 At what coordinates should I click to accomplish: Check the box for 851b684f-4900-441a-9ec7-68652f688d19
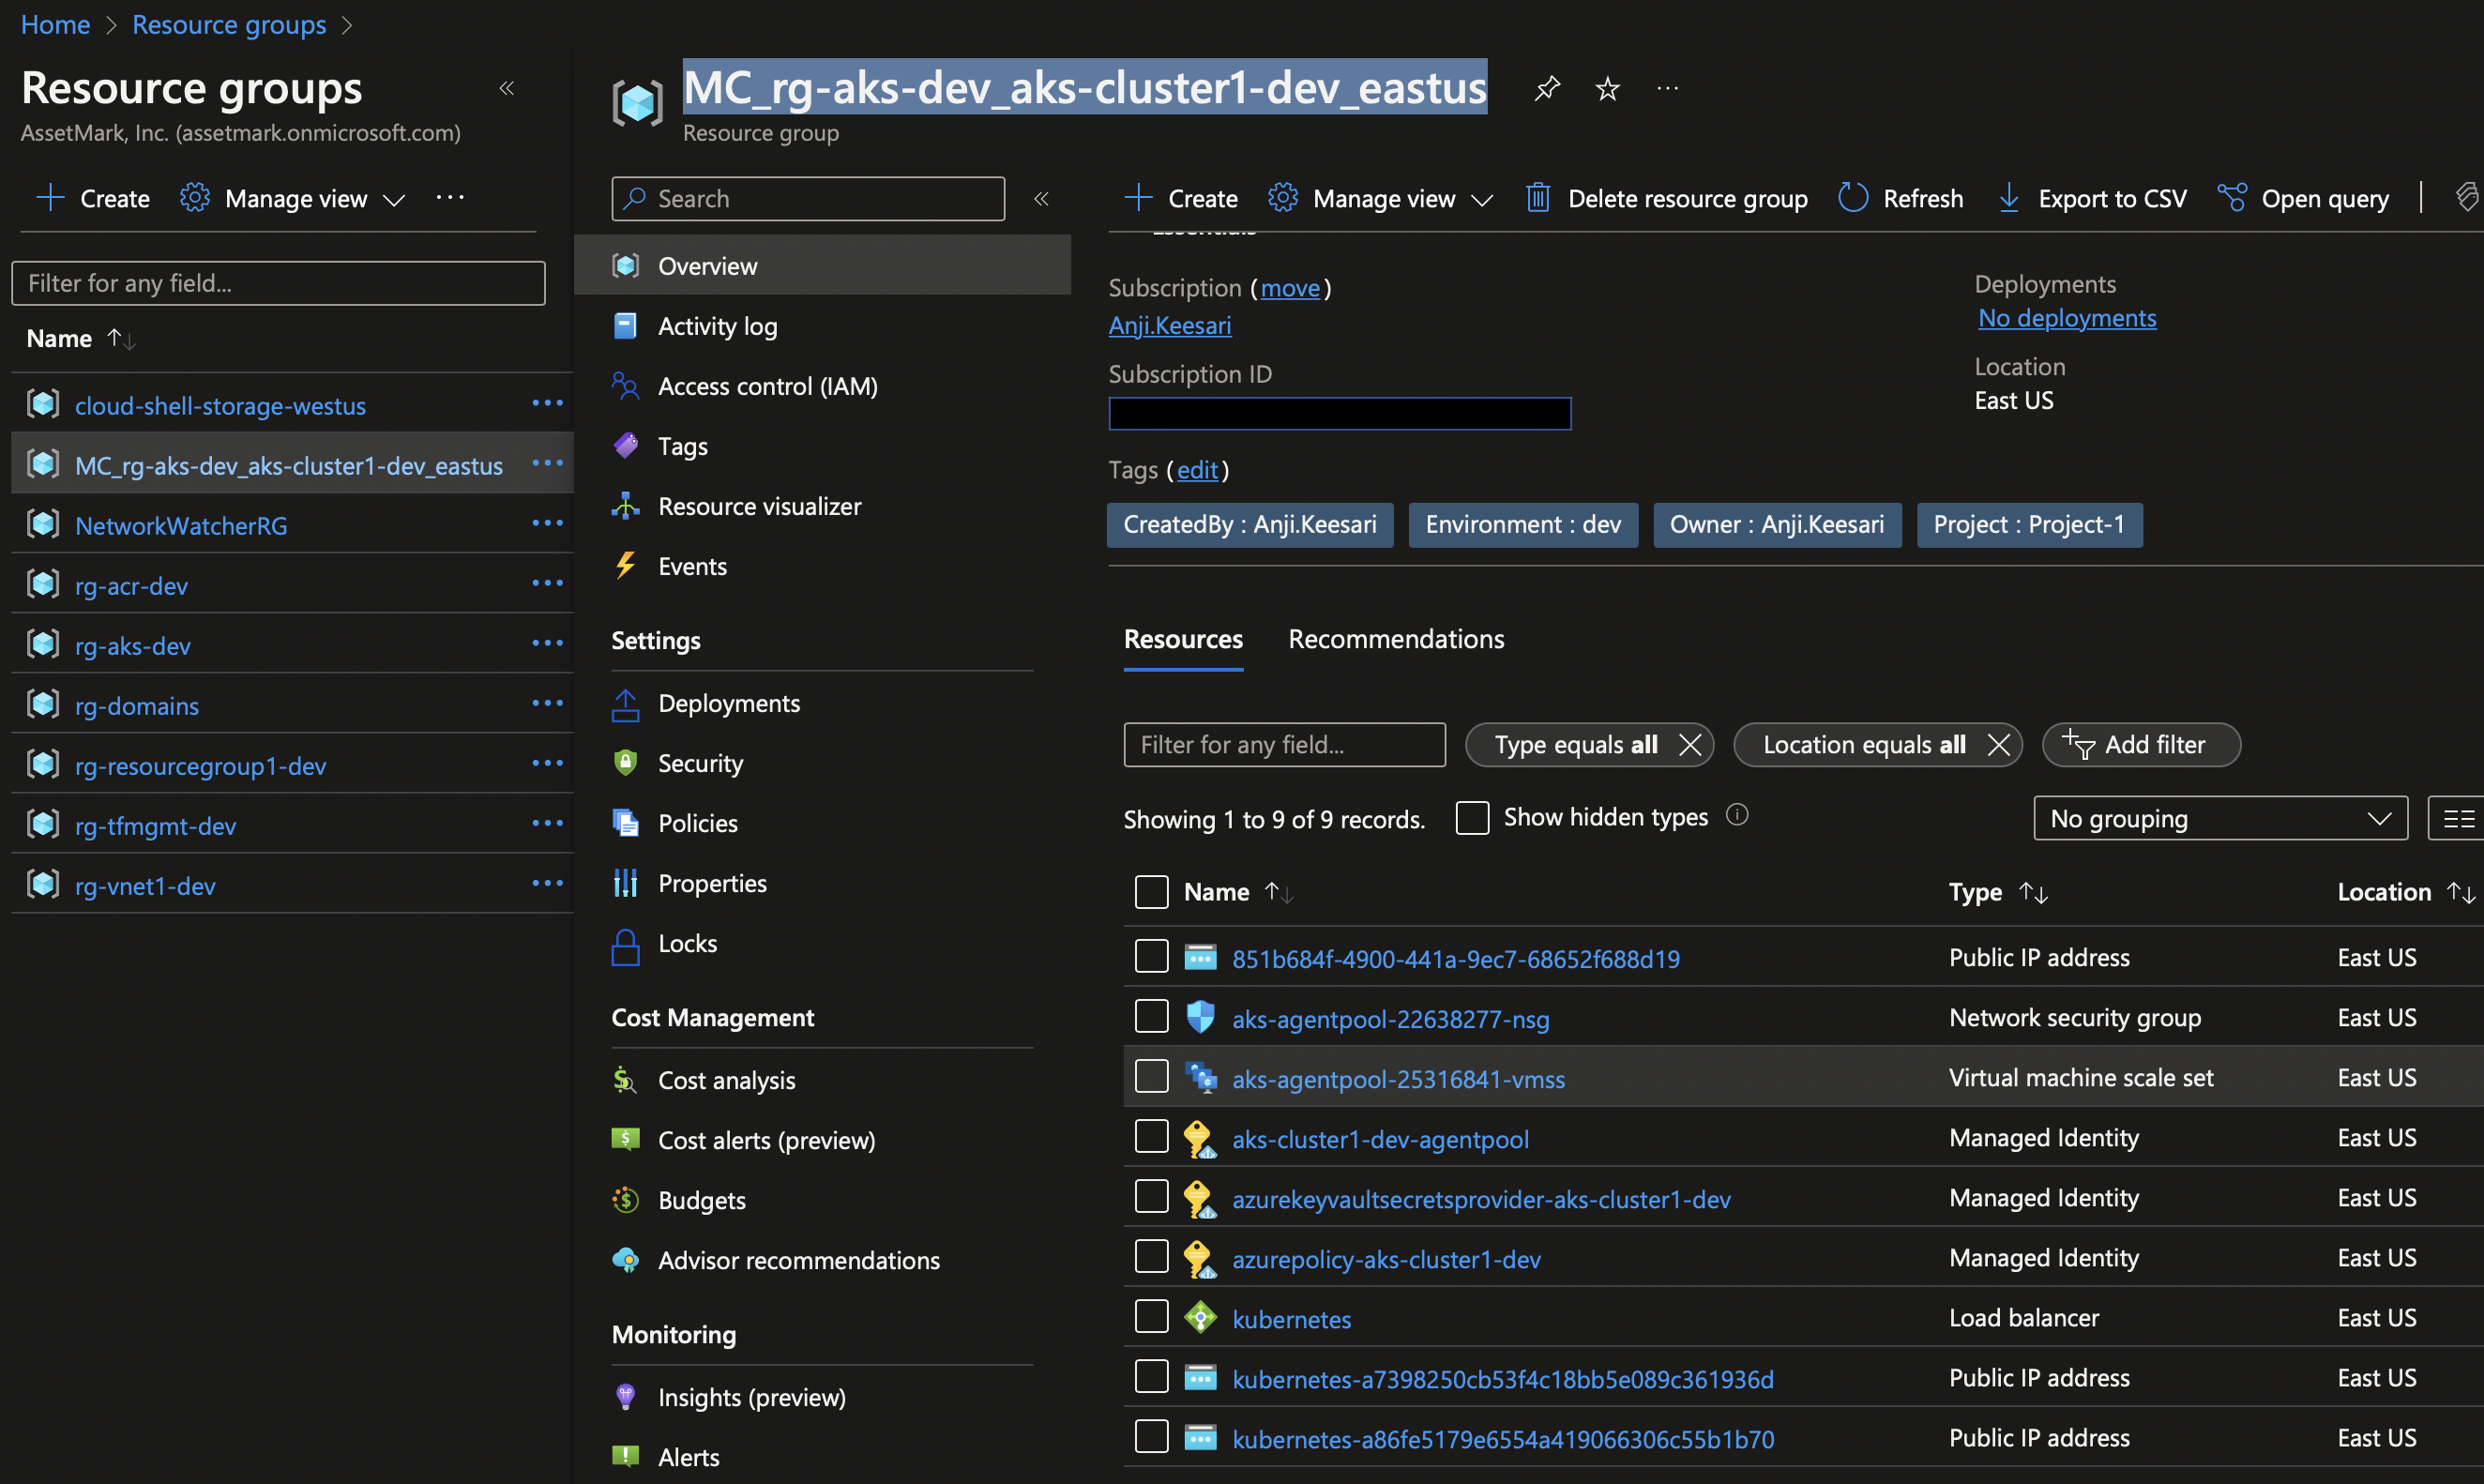click(1151, 957)
